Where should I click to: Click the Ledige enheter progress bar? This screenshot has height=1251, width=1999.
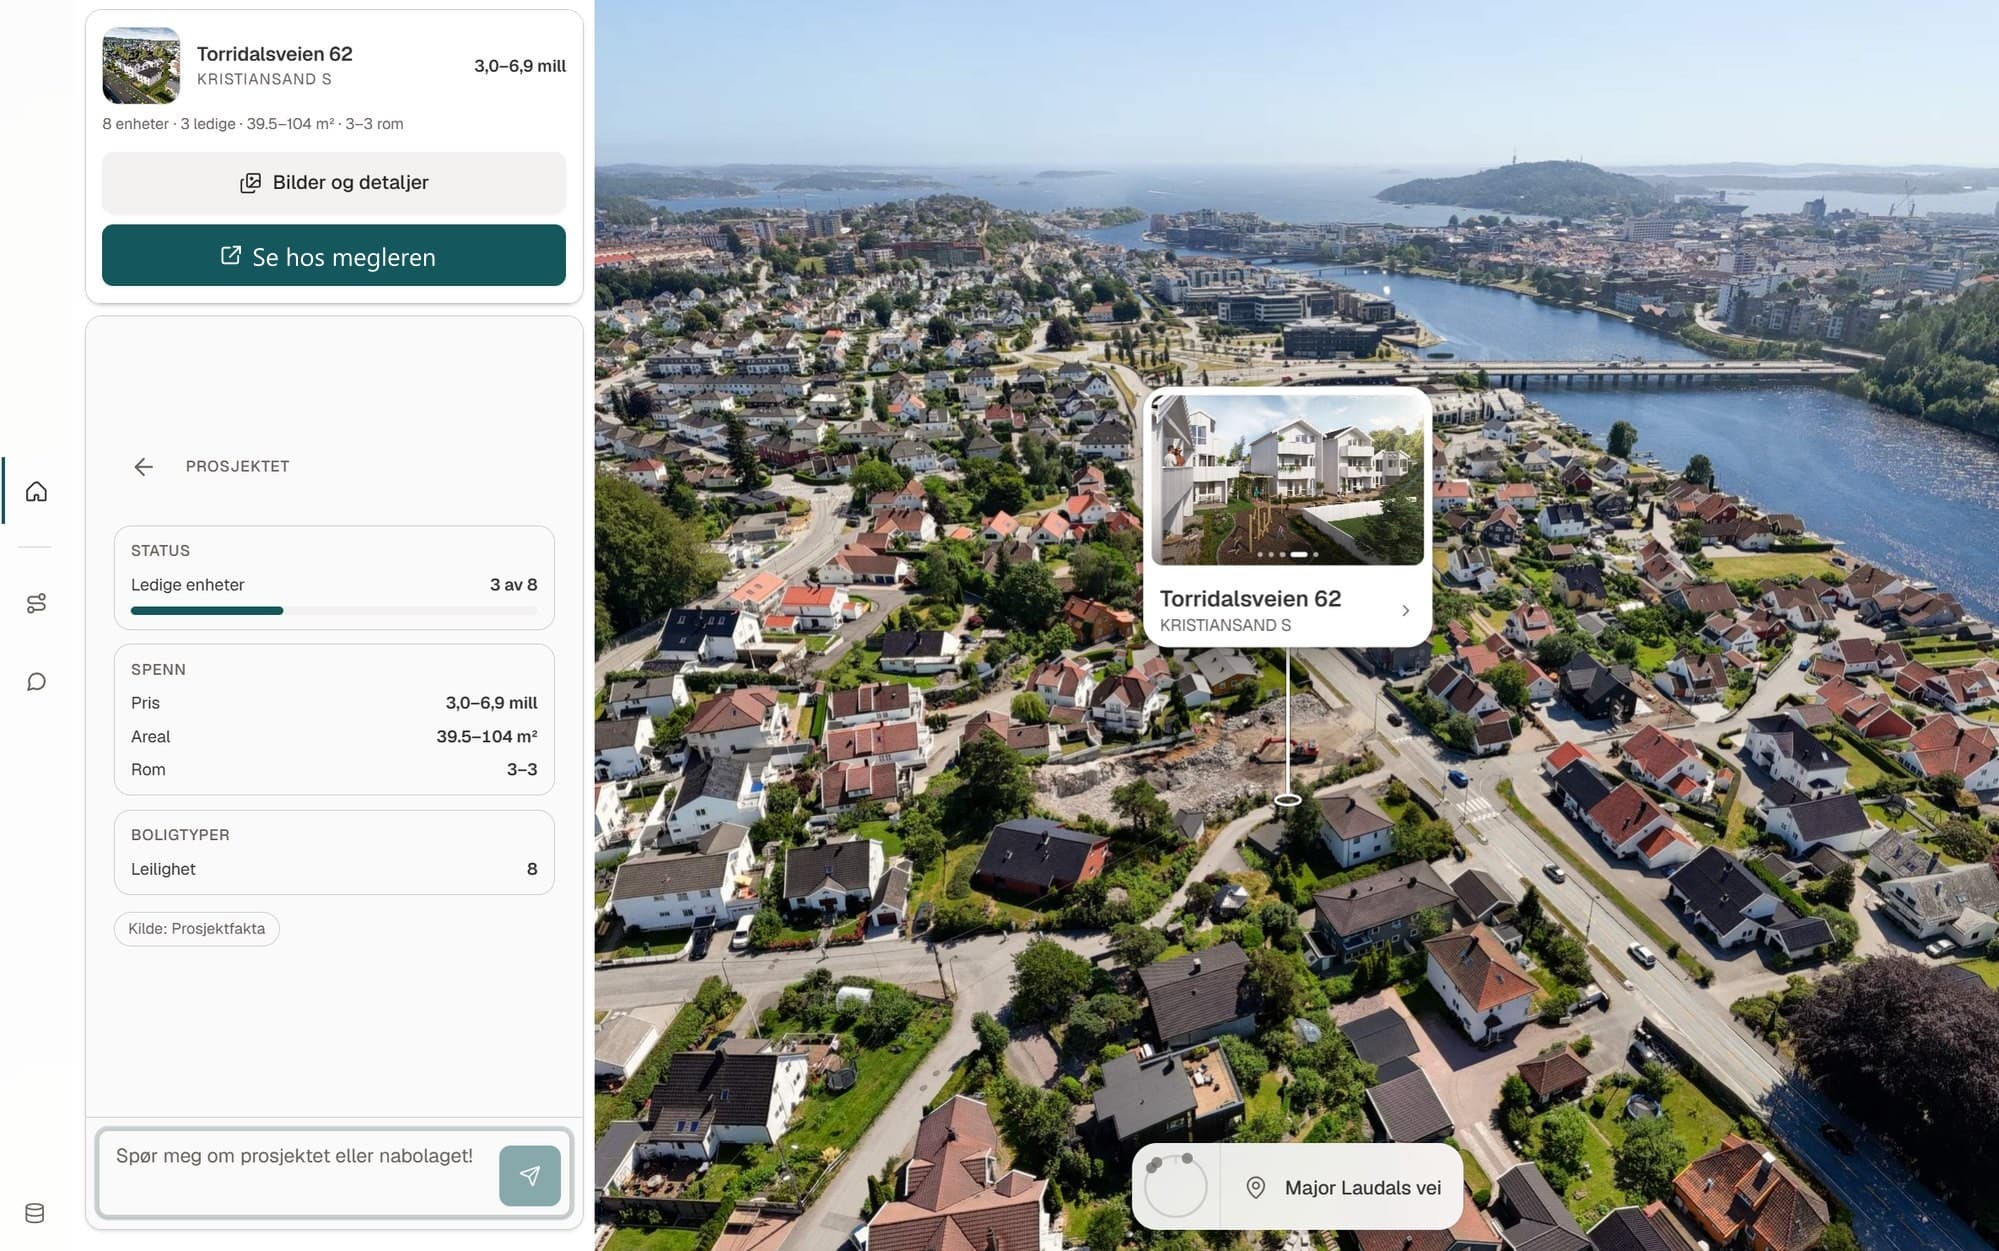coord(334,611)
